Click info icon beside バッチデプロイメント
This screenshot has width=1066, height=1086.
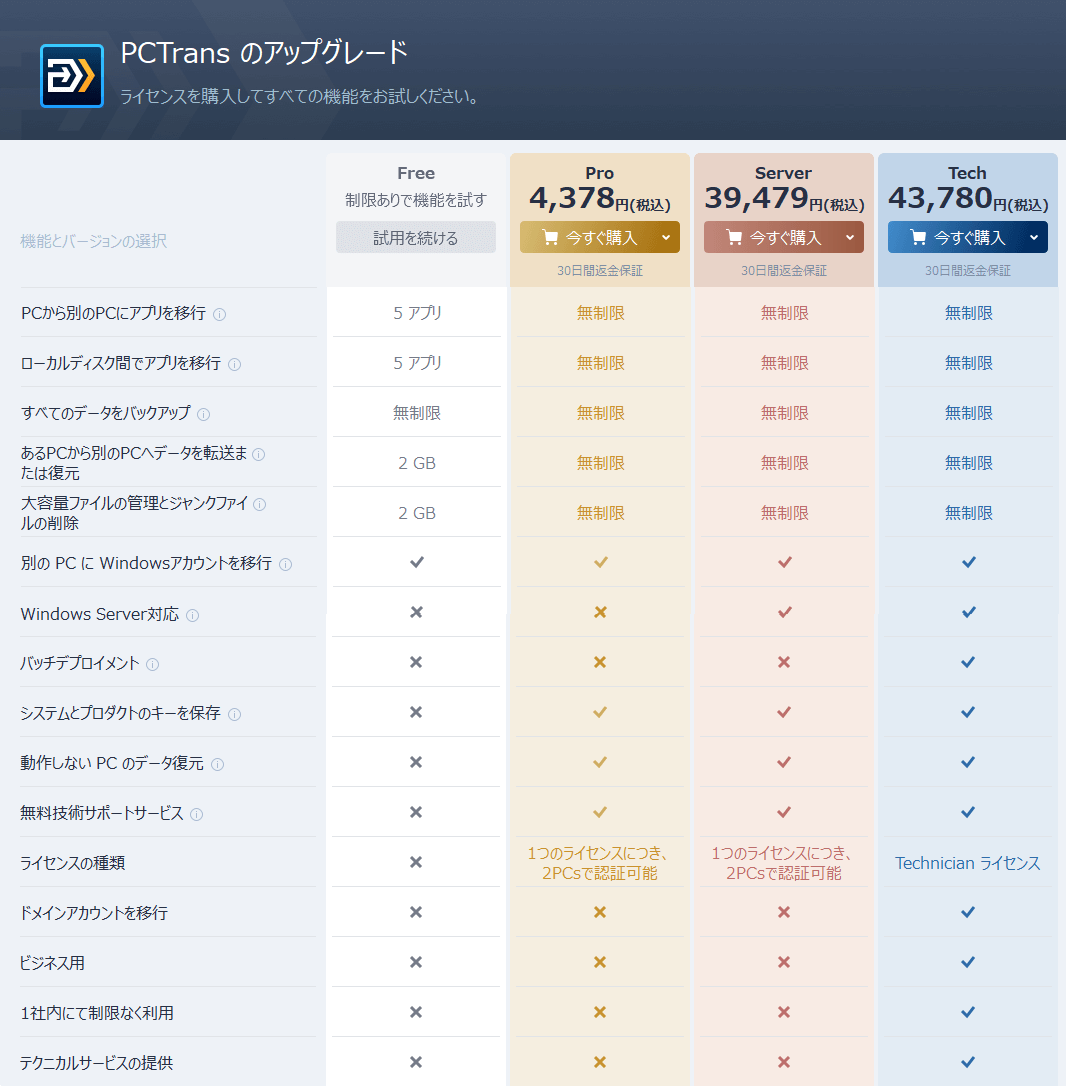click(x=153, y=664)
